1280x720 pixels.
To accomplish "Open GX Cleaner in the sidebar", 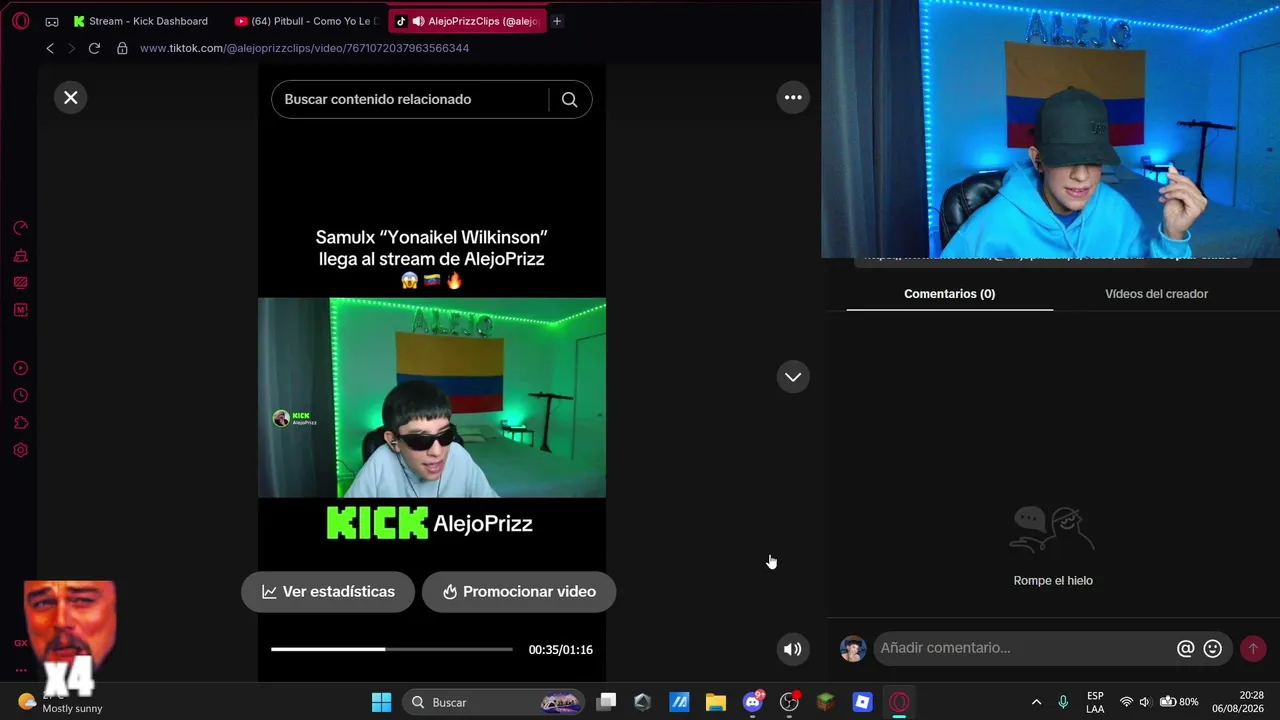I will point(20,255).
